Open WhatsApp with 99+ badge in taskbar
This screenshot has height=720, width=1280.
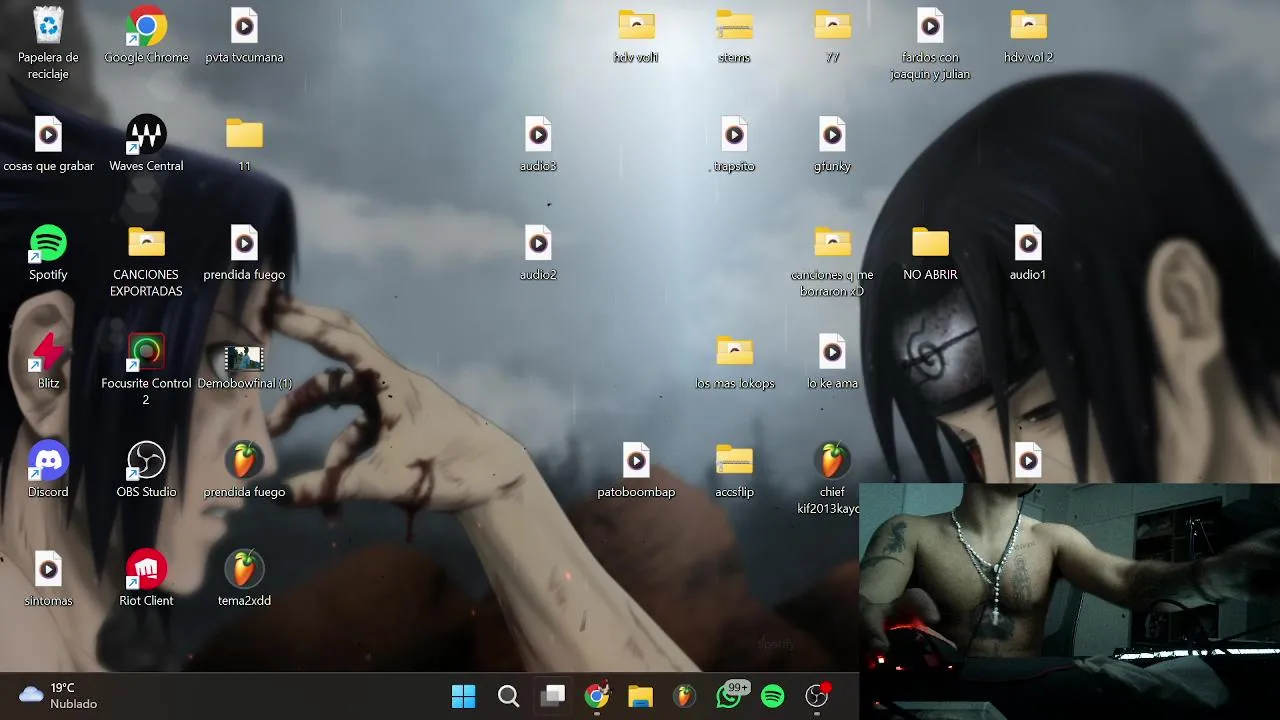[730, 696]
